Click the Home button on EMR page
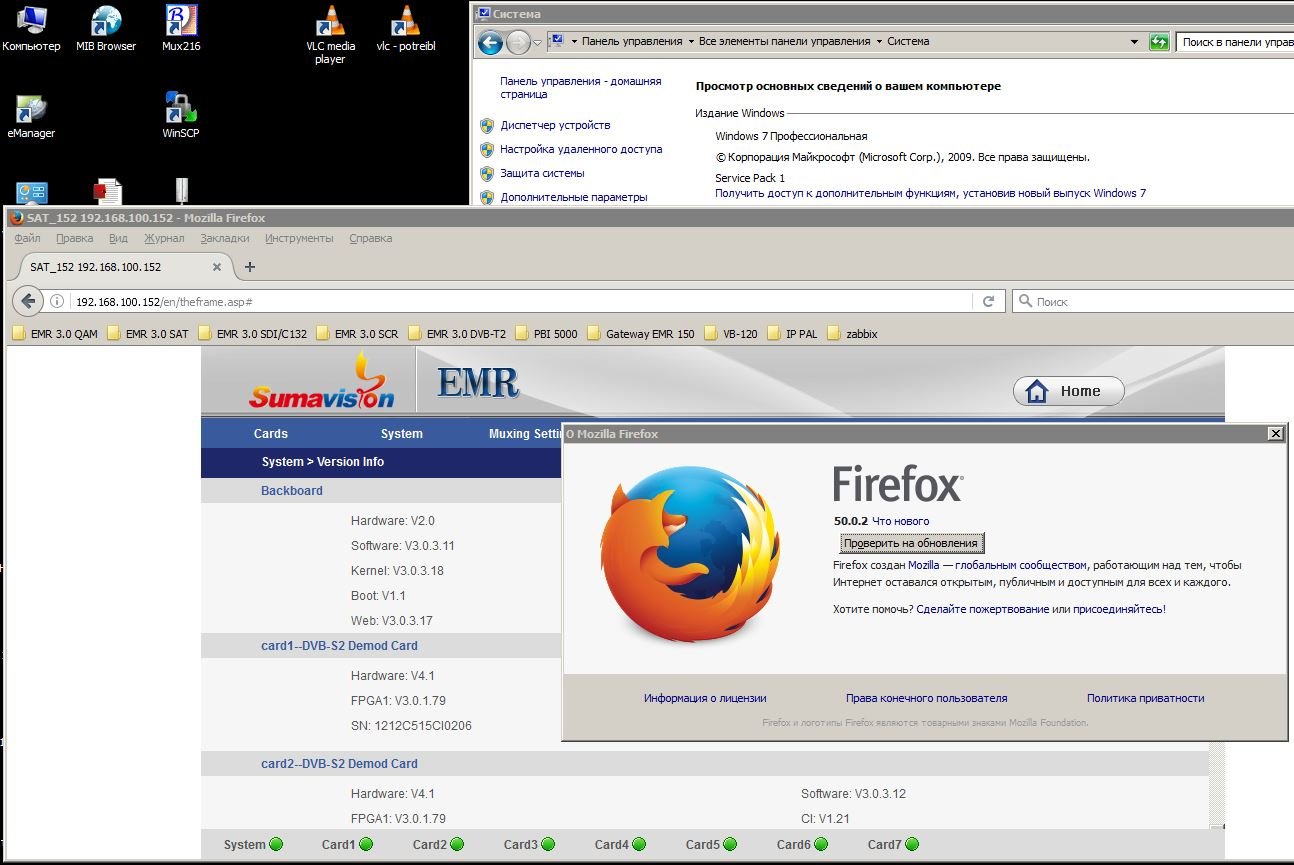This screenshot has width=1294, height=865. point(1068,391)
